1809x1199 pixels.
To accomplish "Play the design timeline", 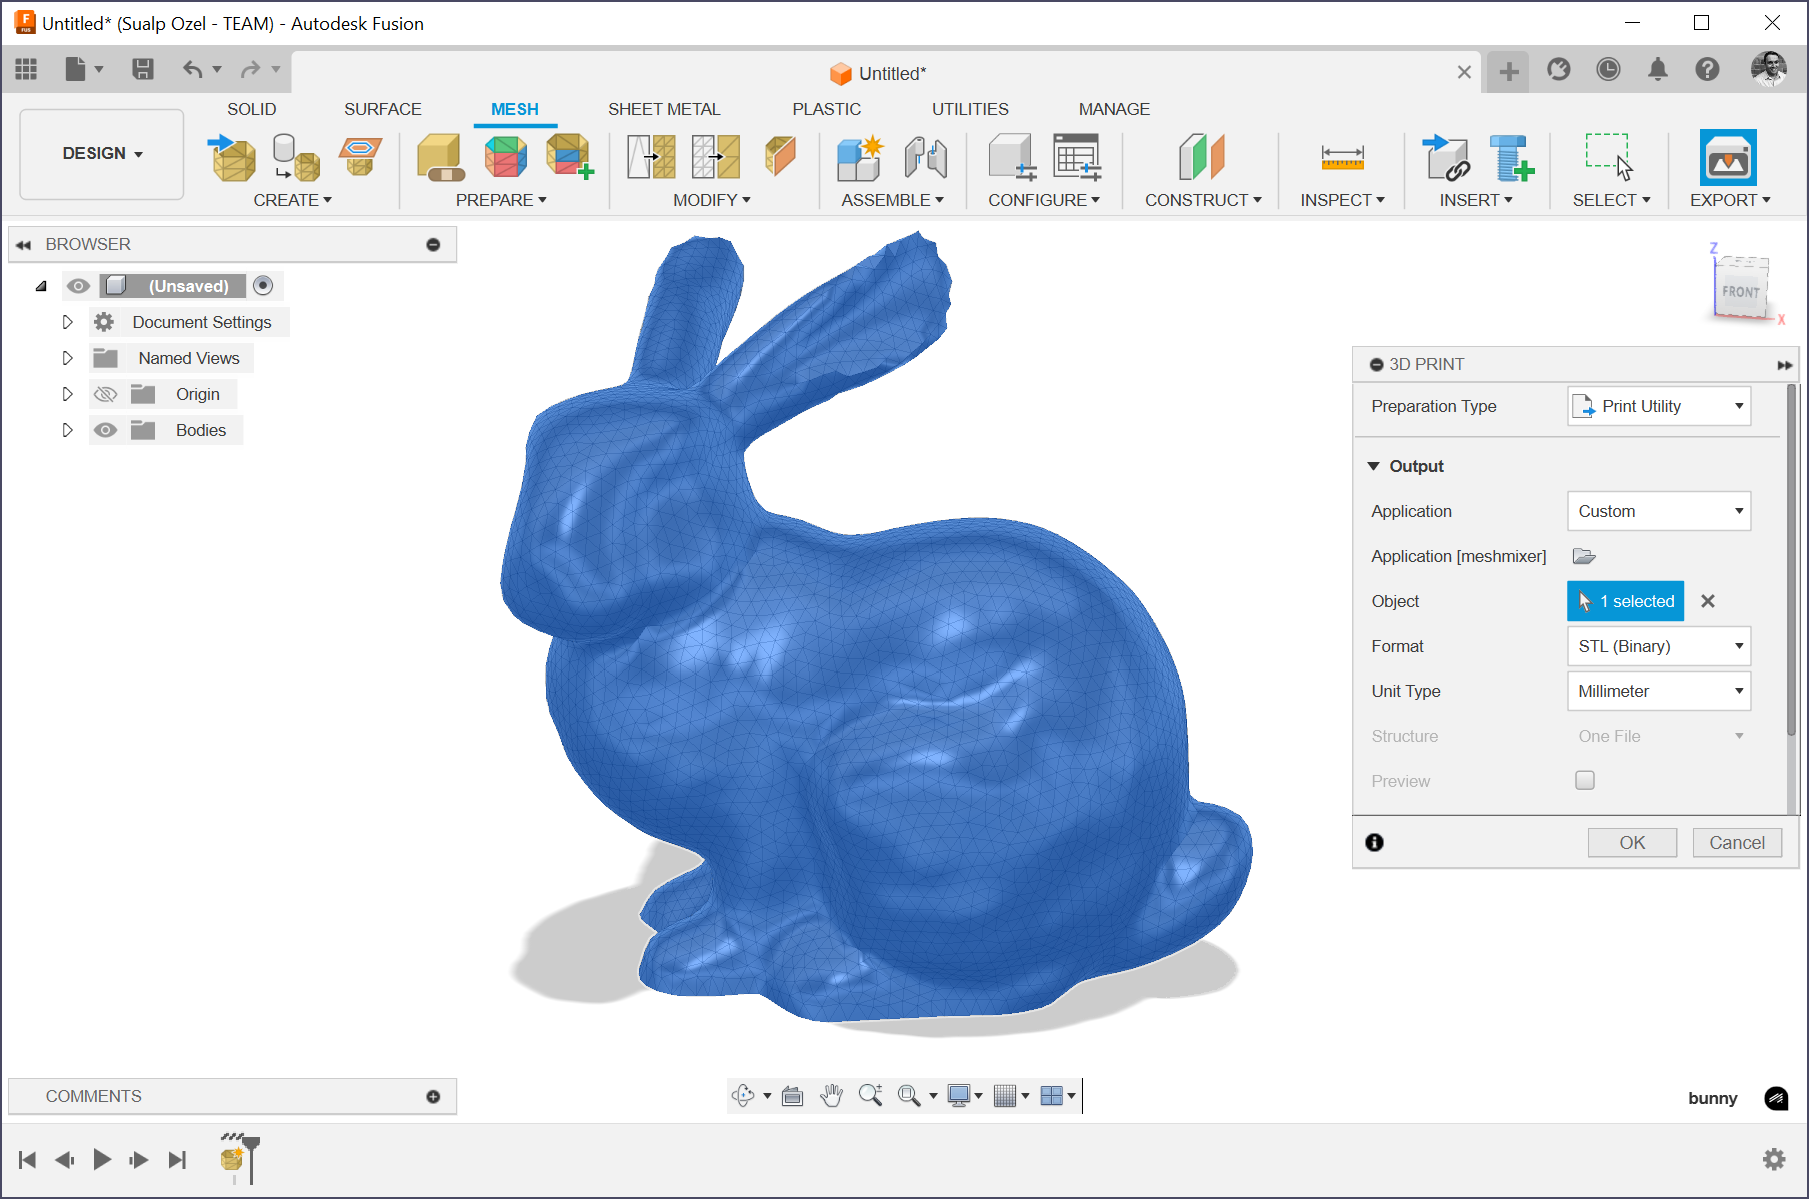I will pyautogui.click(x=101, y=1159).
